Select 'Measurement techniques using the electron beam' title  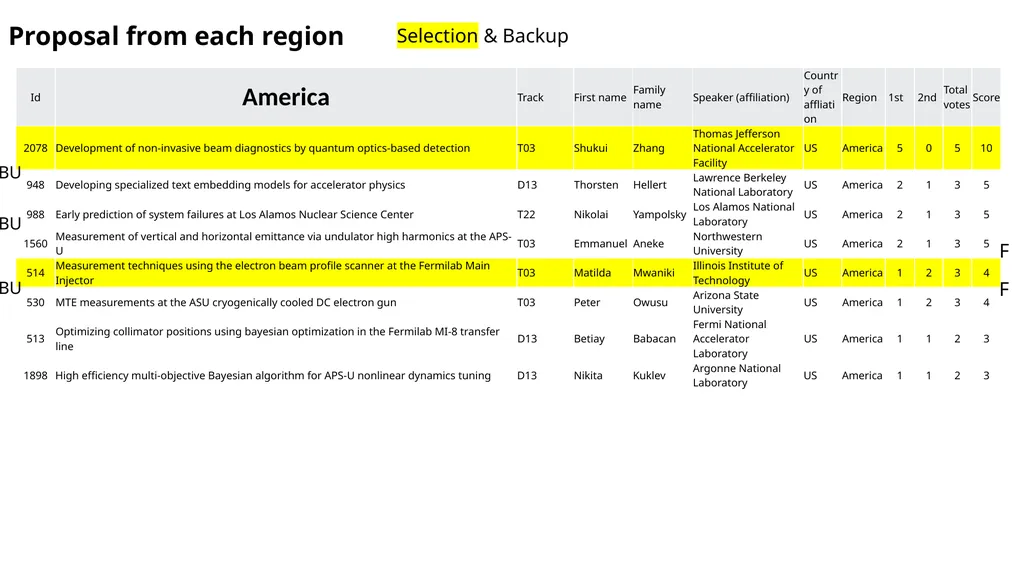click(x=272, y=273)
